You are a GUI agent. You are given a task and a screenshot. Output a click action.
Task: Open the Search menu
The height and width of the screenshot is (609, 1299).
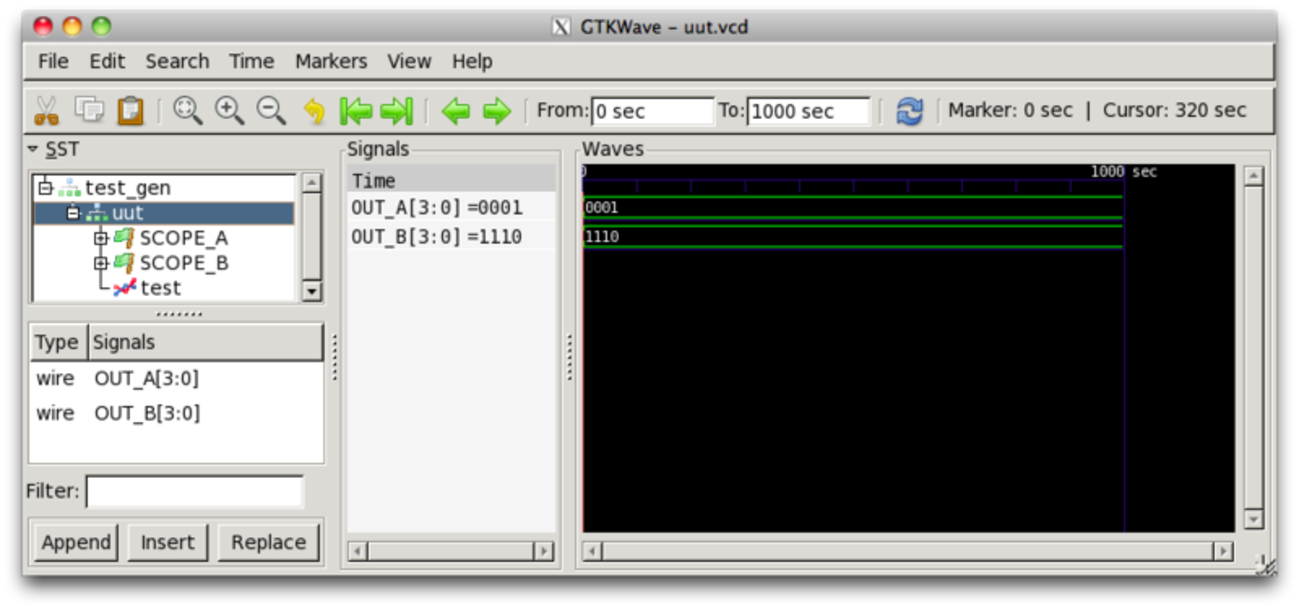(177, 61)
